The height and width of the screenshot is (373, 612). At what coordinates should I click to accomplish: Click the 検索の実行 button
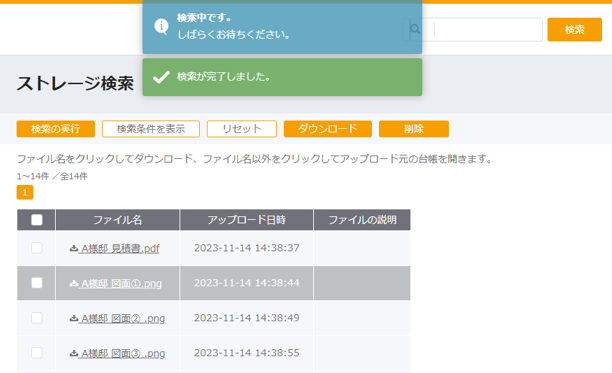(55, 129)
